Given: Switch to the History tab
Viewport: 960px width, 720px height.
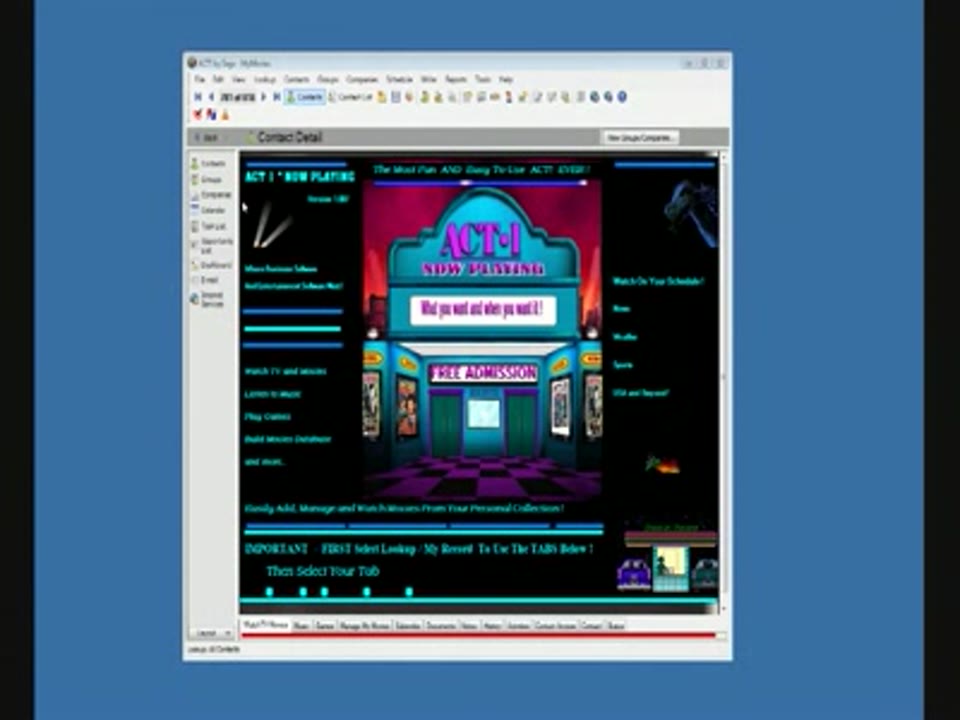Looking at the screenshot, I should click(x=492, y=626).
